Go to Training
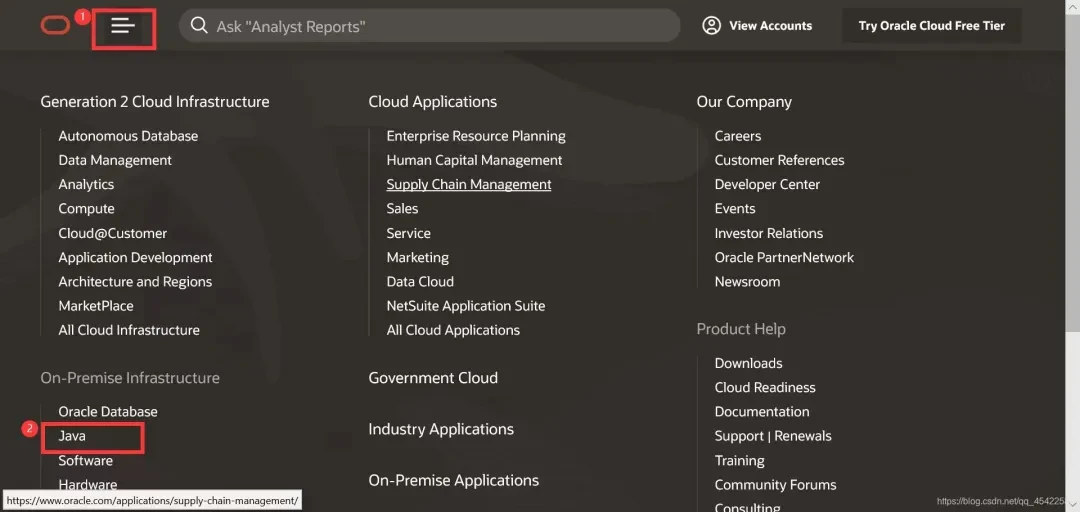Screen dimensions: 1080x512 739,460
